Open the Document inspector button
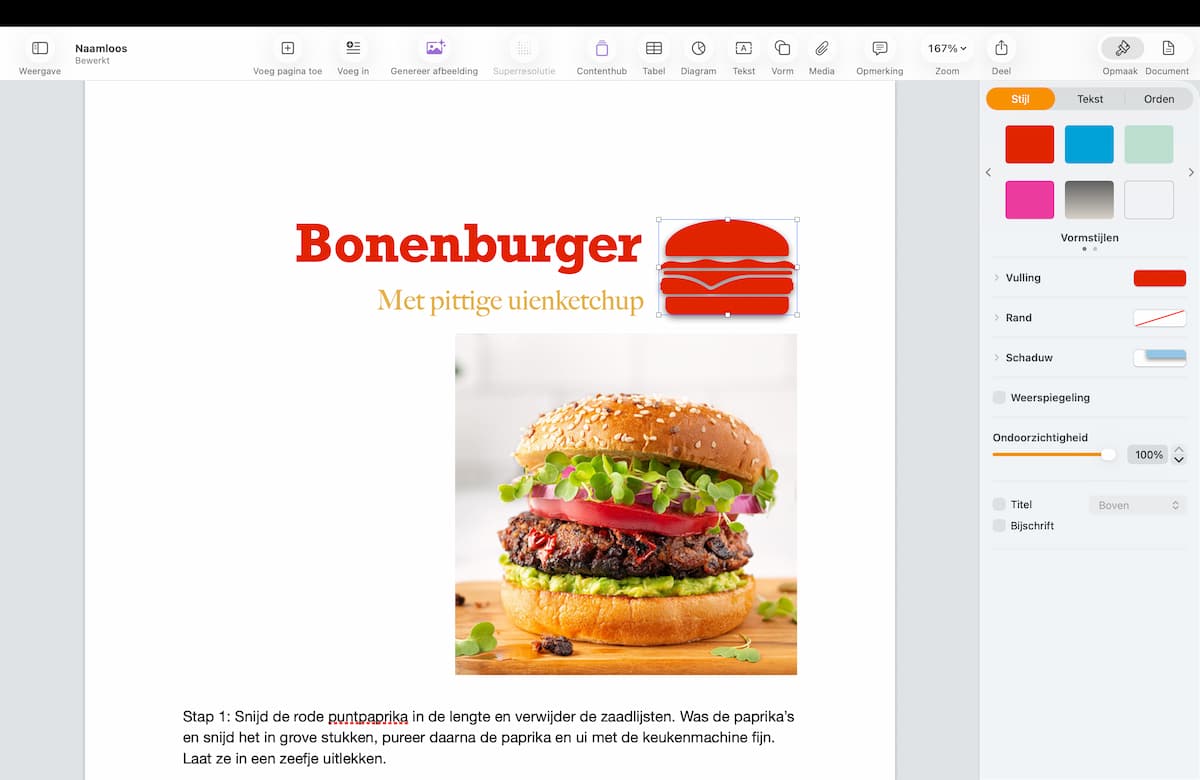This screenshot has height=780, width=1200. point(1167,48)
